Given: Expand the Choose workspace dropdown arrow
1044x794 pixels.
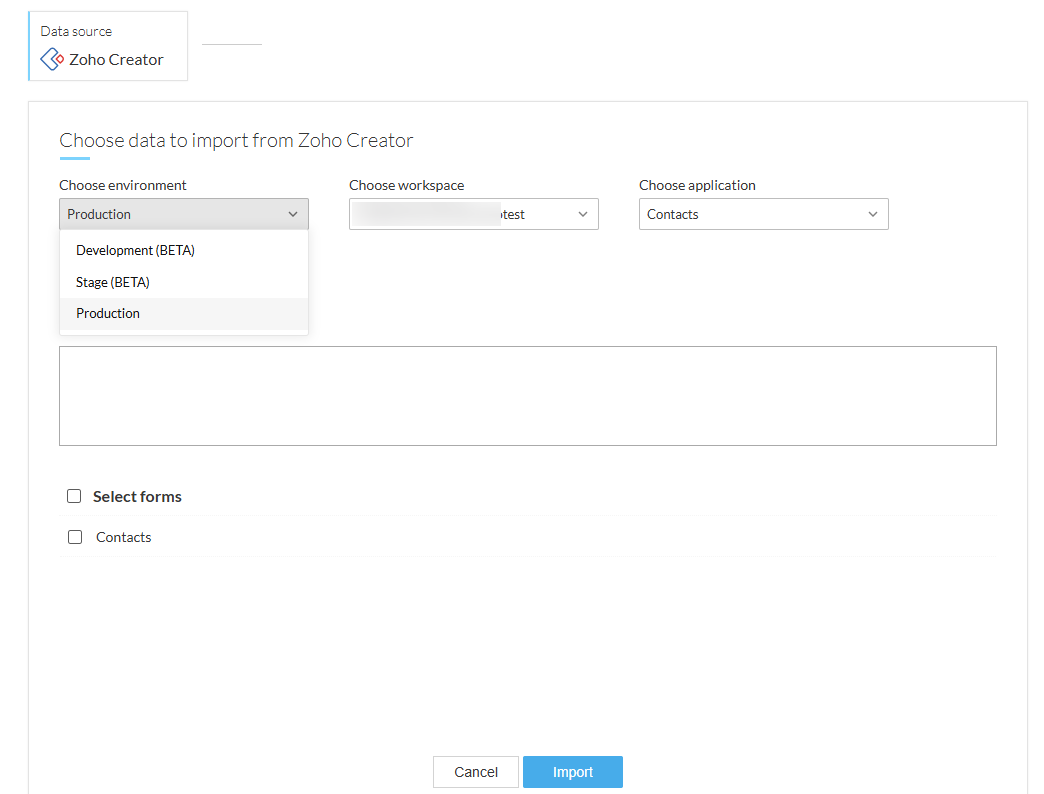Looking at the screenshot, I should (x=583, y=214).
